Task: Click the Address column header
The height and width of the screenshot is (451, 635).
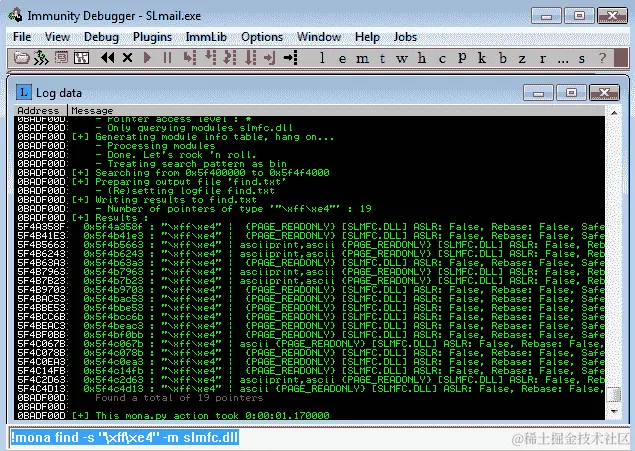Action: [x=40, y=110]
